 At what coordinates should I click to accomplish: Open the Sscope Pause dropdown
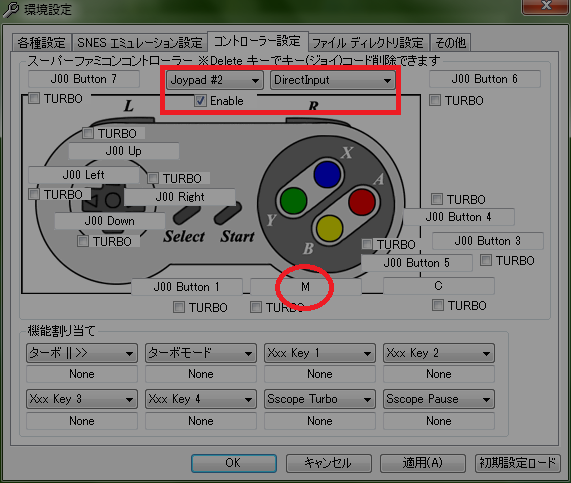pyautogui.click(x=439, y=399)
